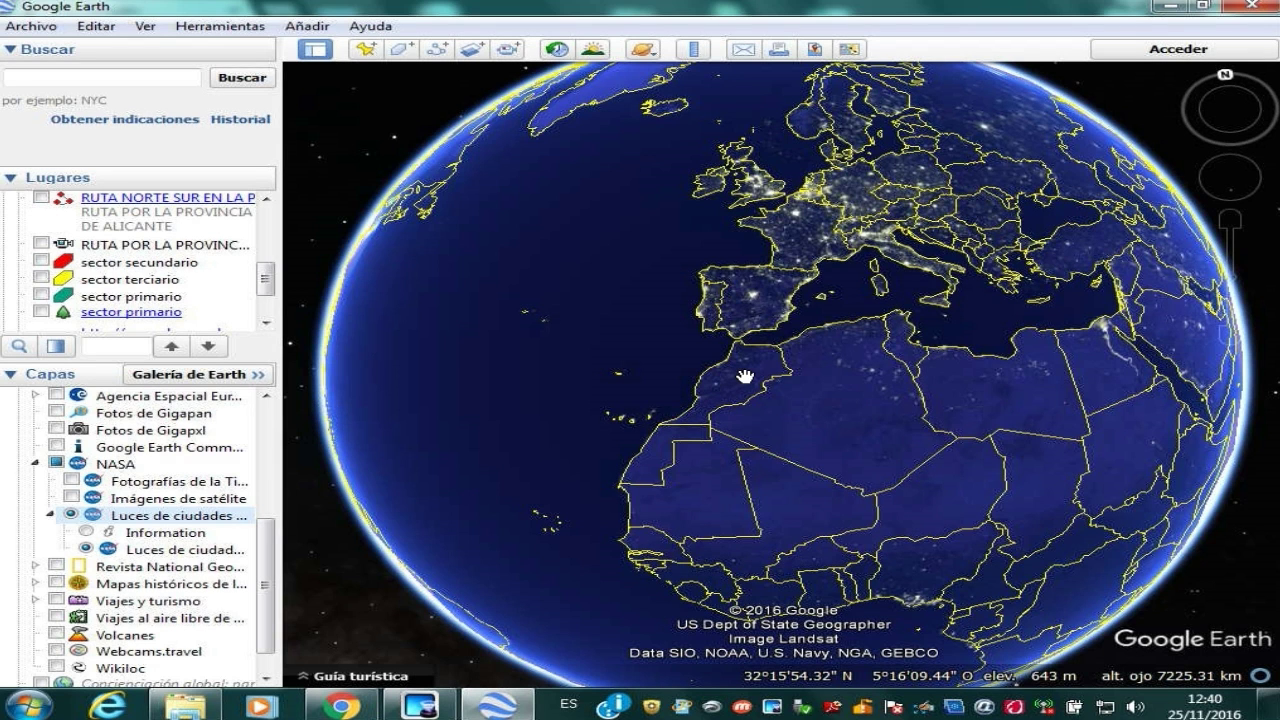Toggle sunlight across the landscape

point(593,49)
